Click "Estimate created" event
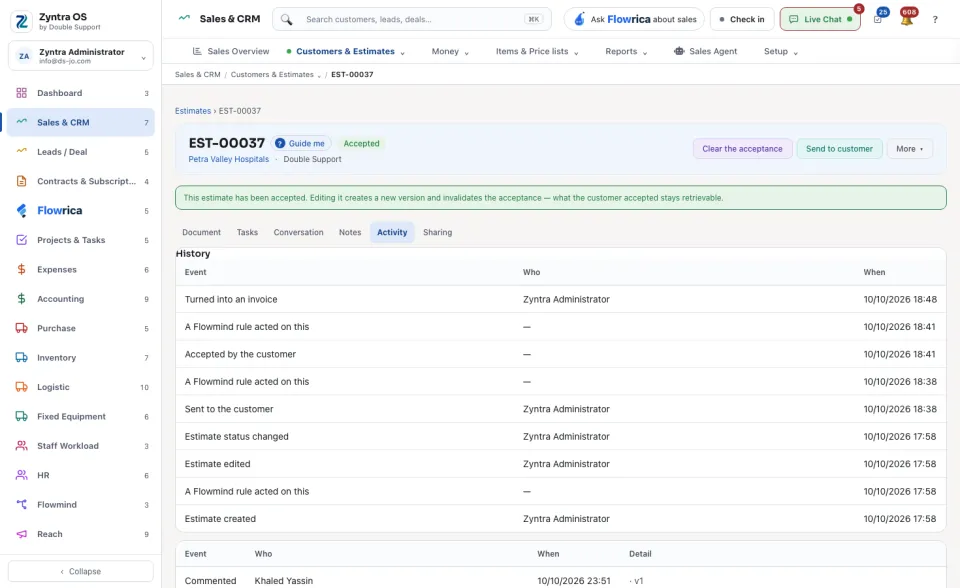 [220, 519]
